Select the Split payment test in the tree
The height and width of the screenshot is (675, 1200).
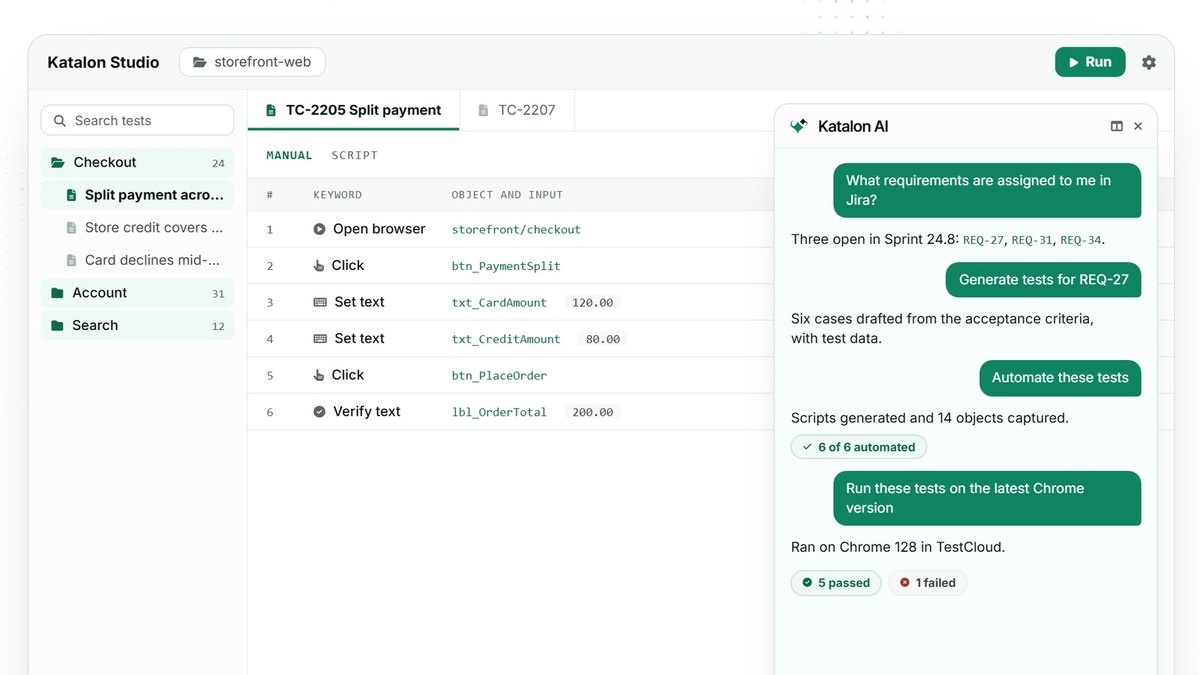coord(138,195)
